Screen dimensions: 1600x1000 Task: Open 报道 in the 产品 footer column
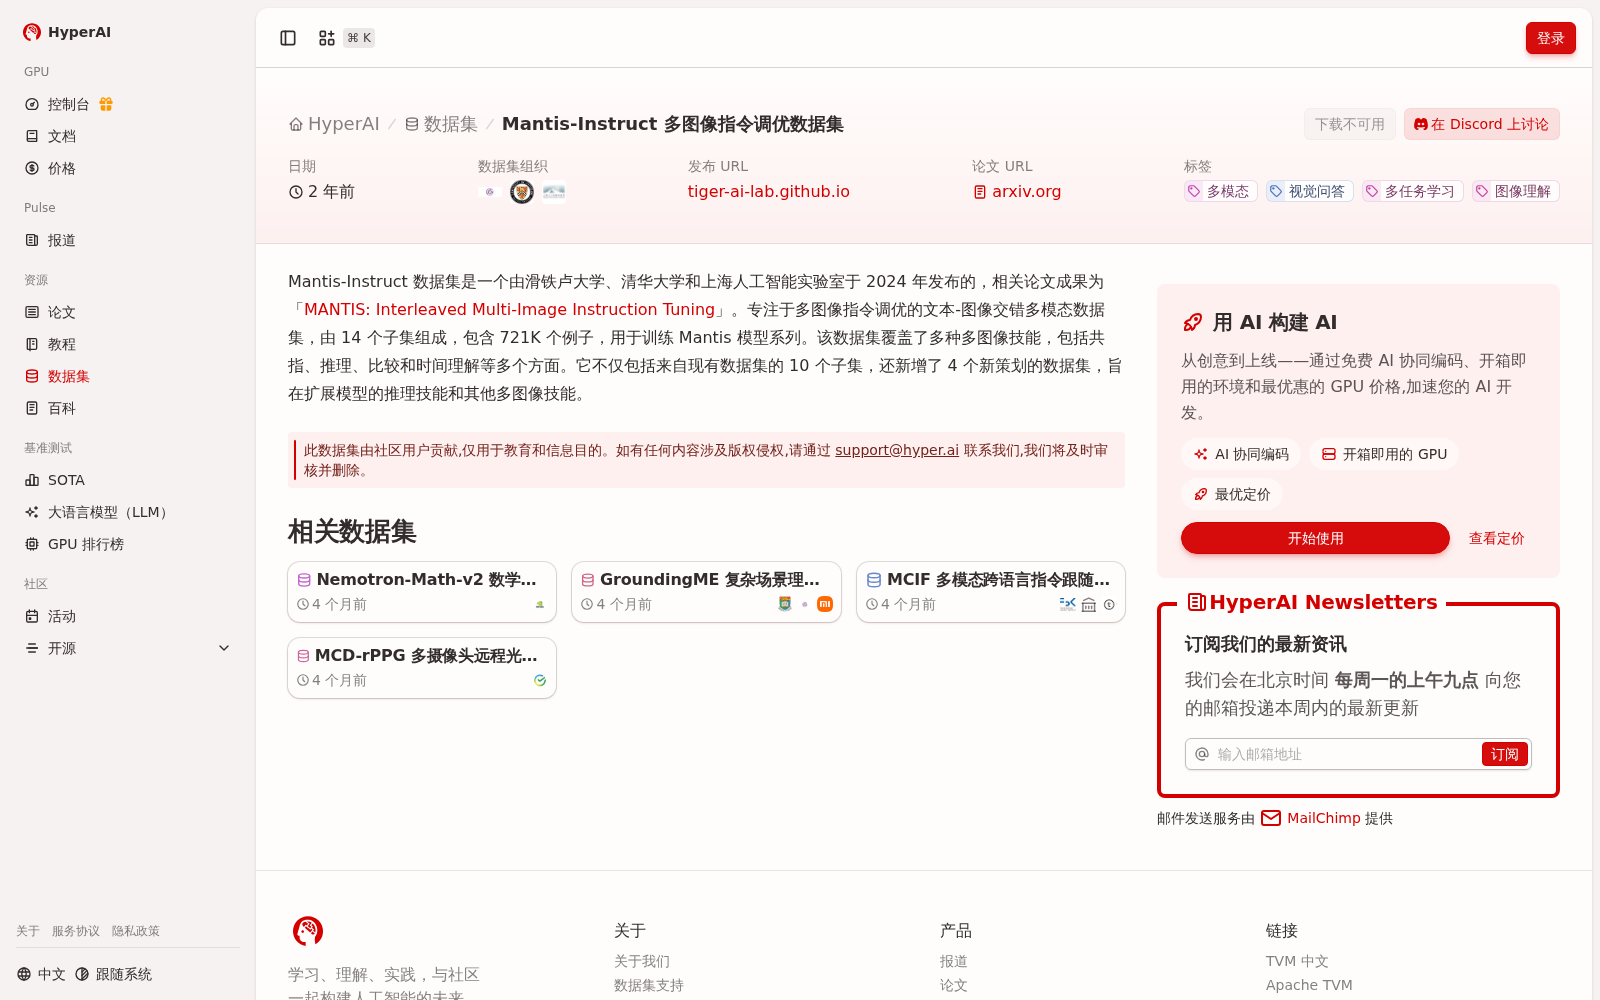(954, 961)
